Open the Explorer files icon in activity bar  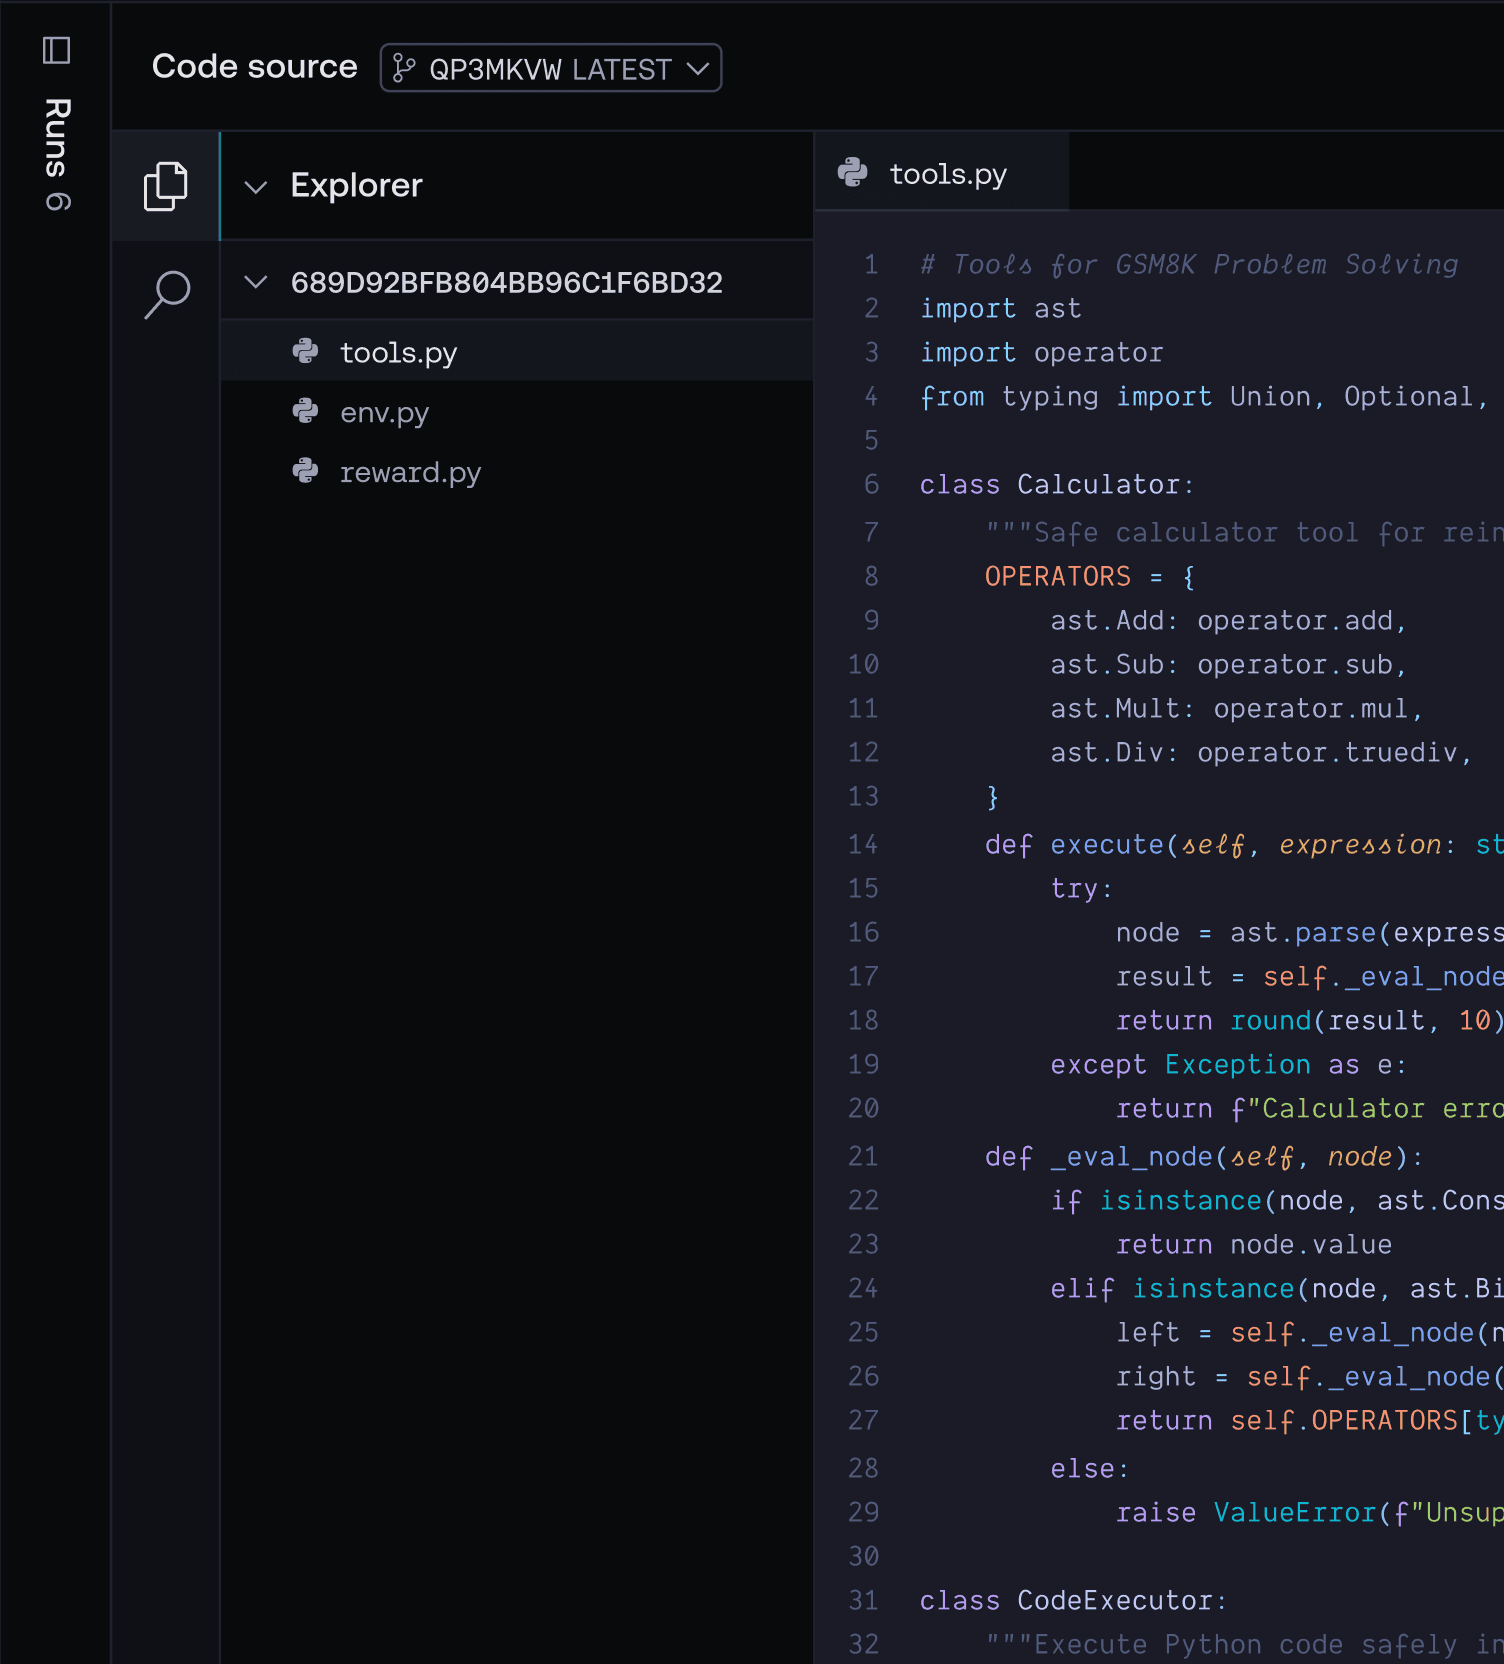(x=166, y=186)
